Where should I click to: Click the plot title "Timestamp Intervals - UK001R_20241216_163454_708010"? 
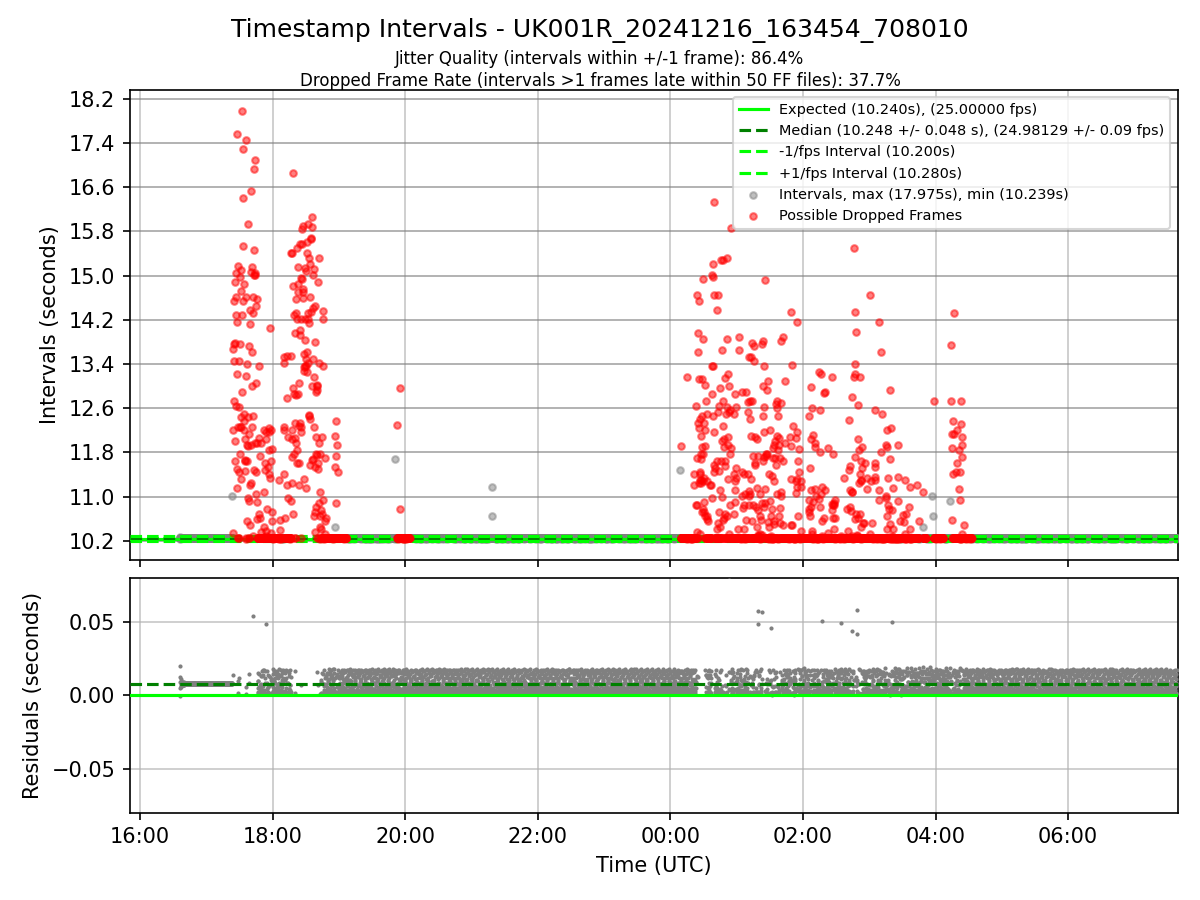[x=599, y=29]
